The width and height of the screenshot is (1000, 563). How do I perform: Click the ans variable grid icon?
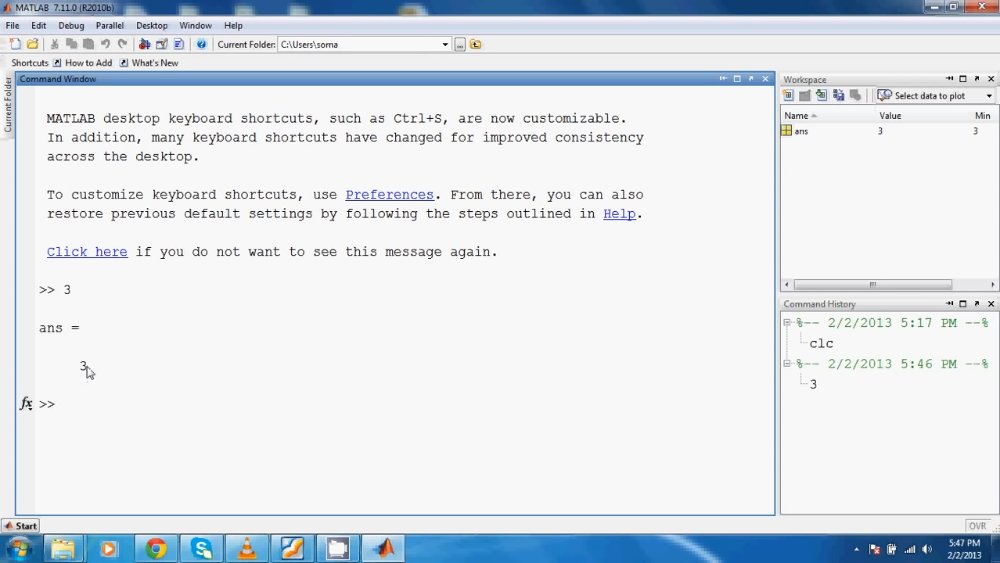pos(786,131)
